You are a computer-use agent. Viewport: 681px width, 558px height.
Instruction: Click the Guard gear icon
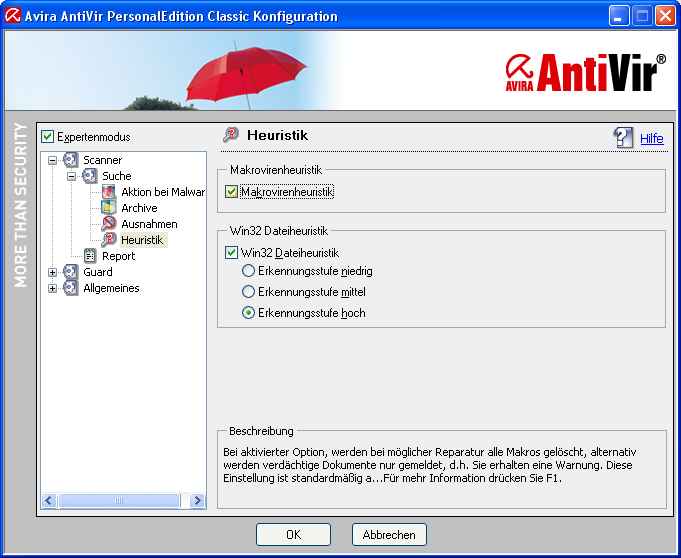pyautogui.click(x=70, y=272)
